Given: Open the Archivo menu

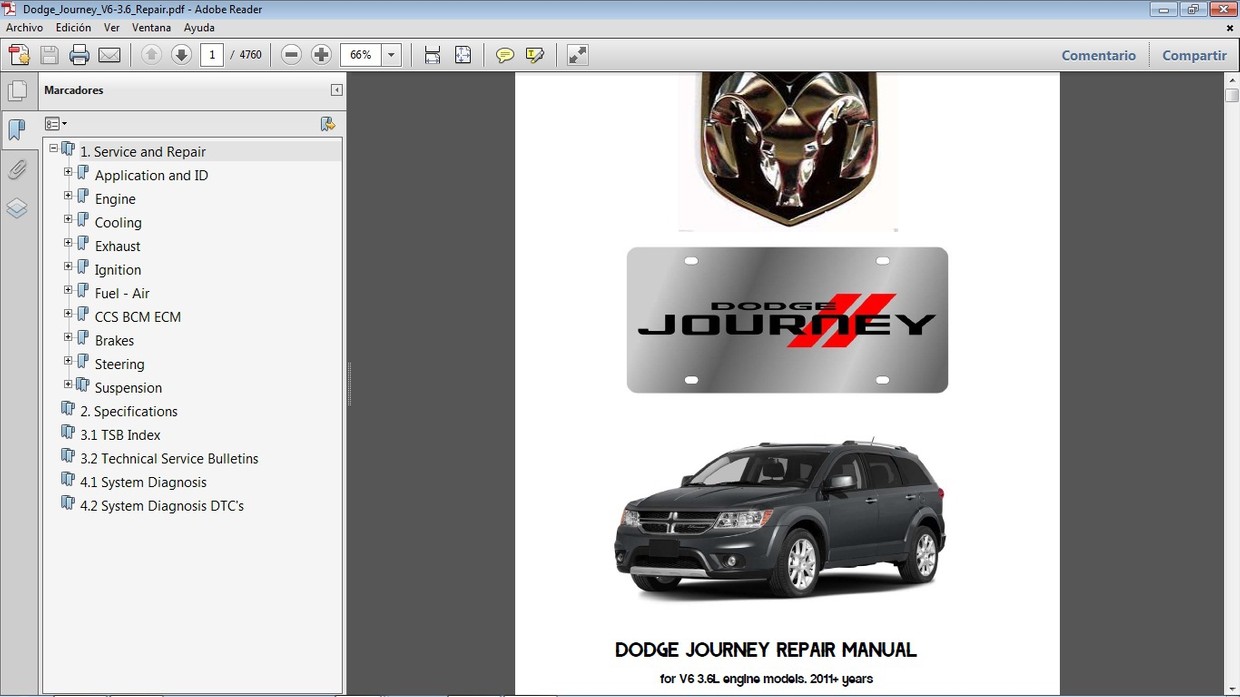Looking at the screenshot, I should (25, 28).
